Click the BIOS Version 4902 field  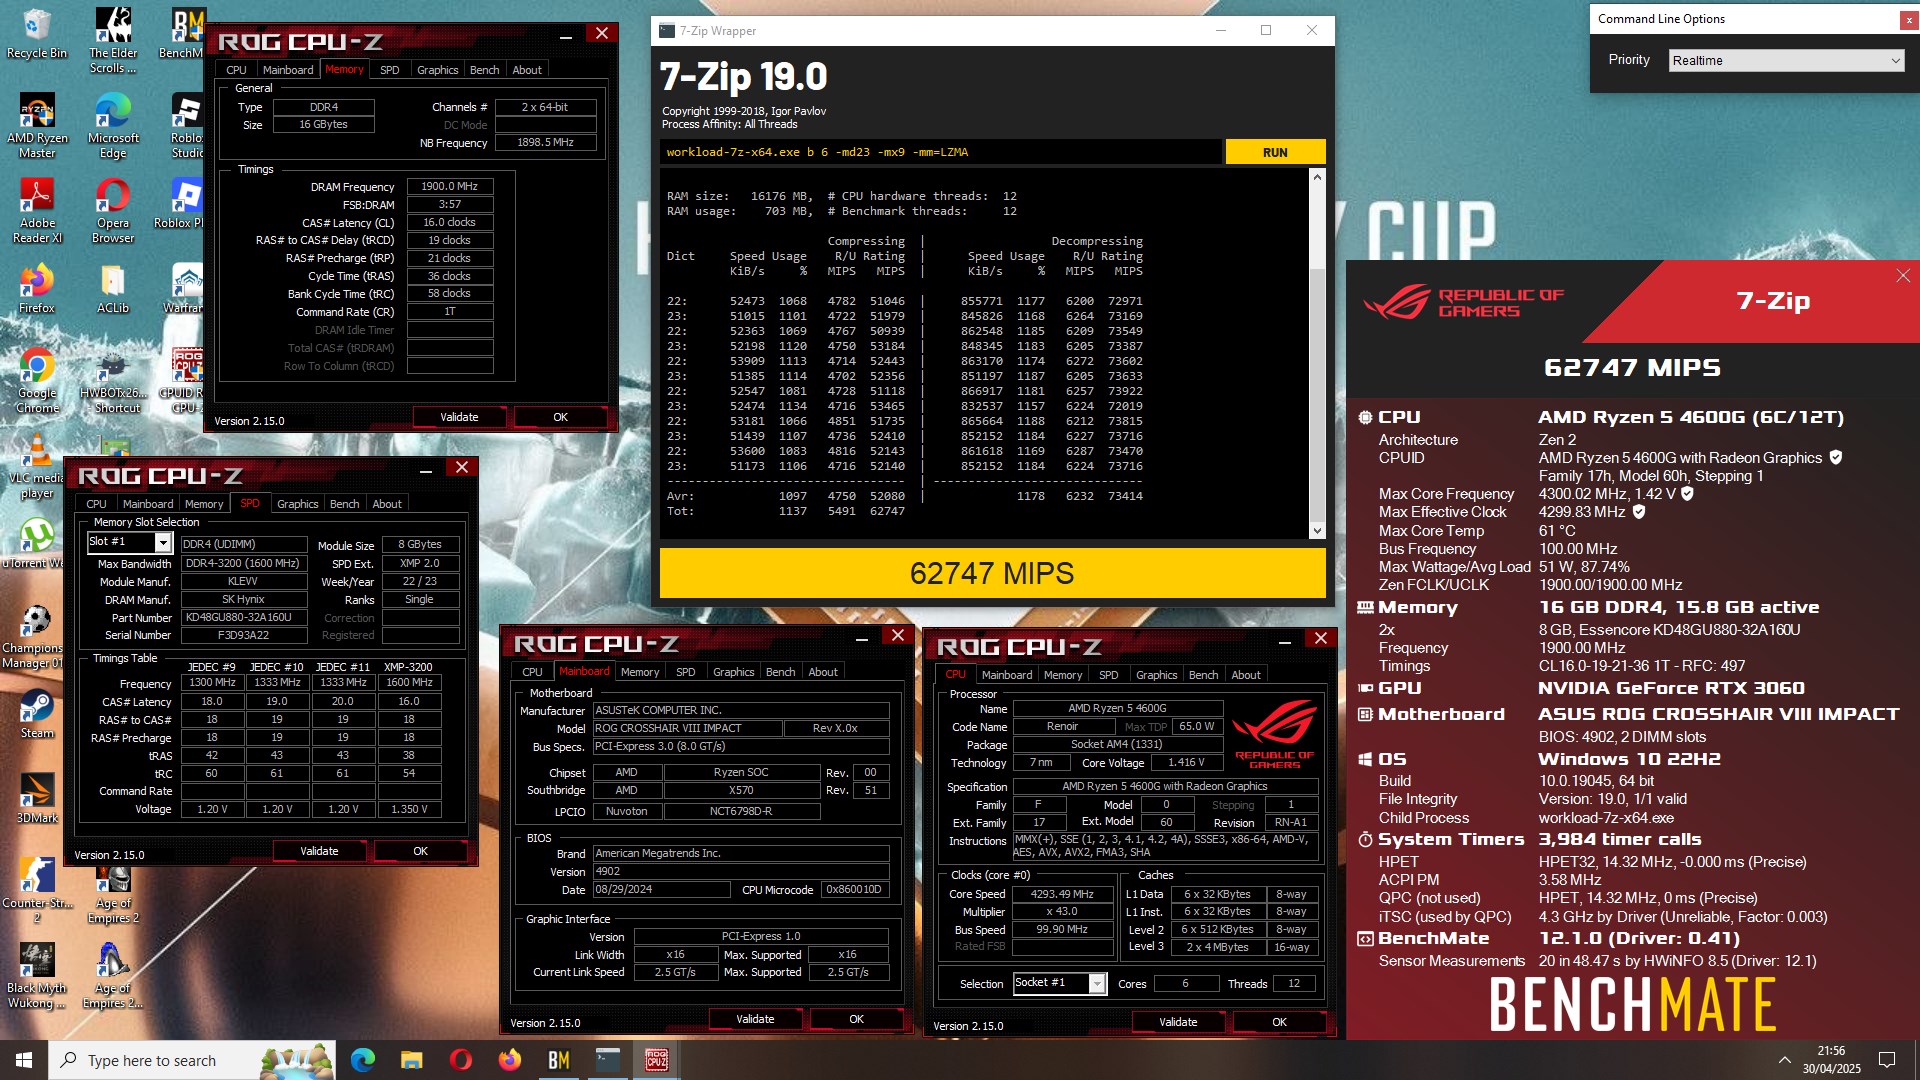[740, 871]
